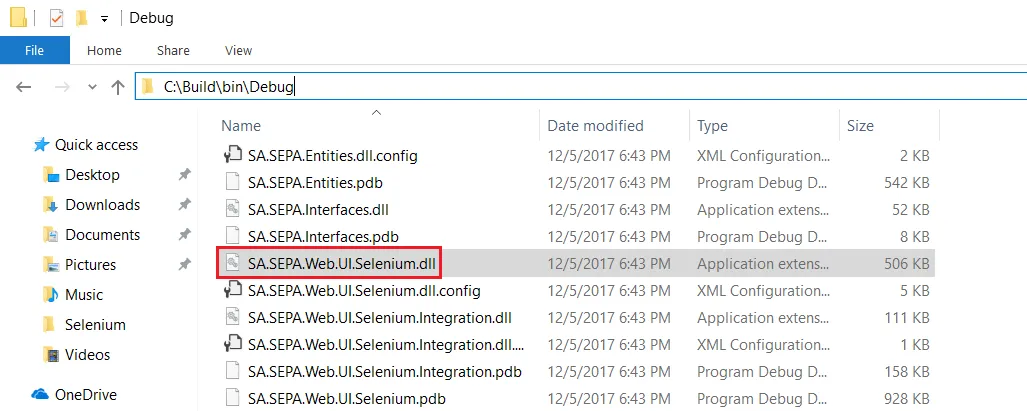This screenshot has width=1027, height=411.
Task: Click the Music folder icon in sidebar
Action: coord(51,295)
